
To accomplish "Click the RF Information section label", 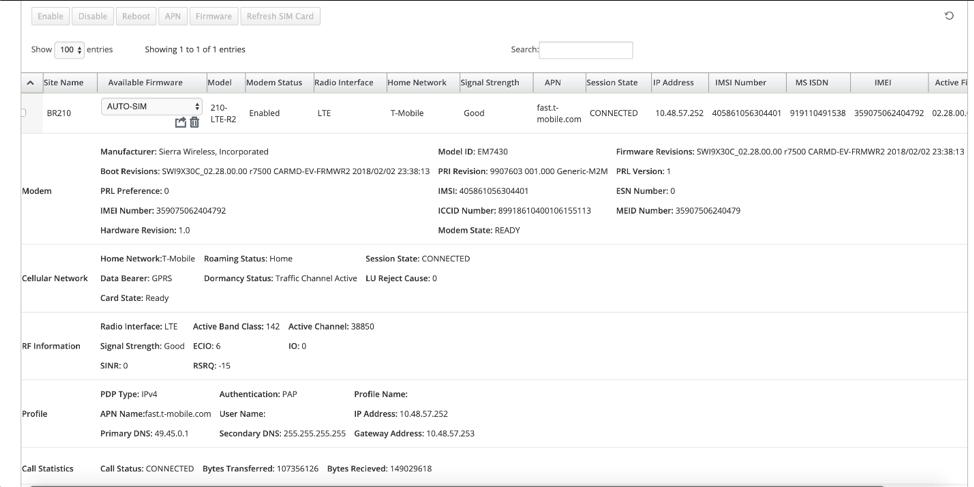I will 51,346.
